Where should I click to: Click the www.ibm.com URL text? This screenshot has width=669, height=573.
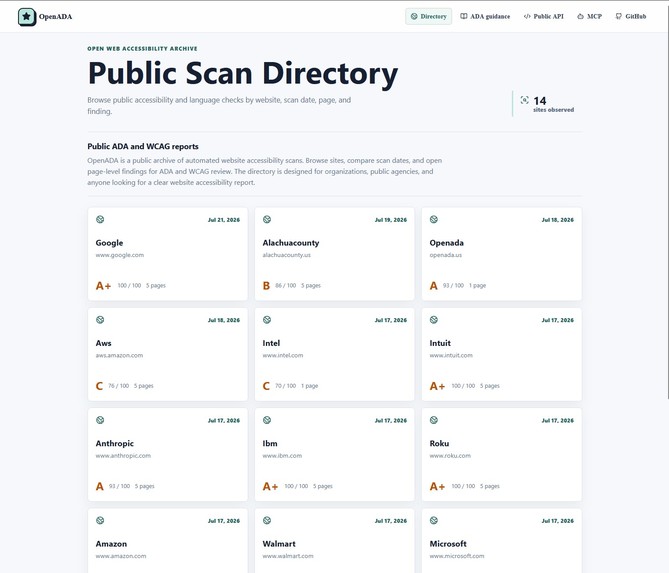(282, 455)
